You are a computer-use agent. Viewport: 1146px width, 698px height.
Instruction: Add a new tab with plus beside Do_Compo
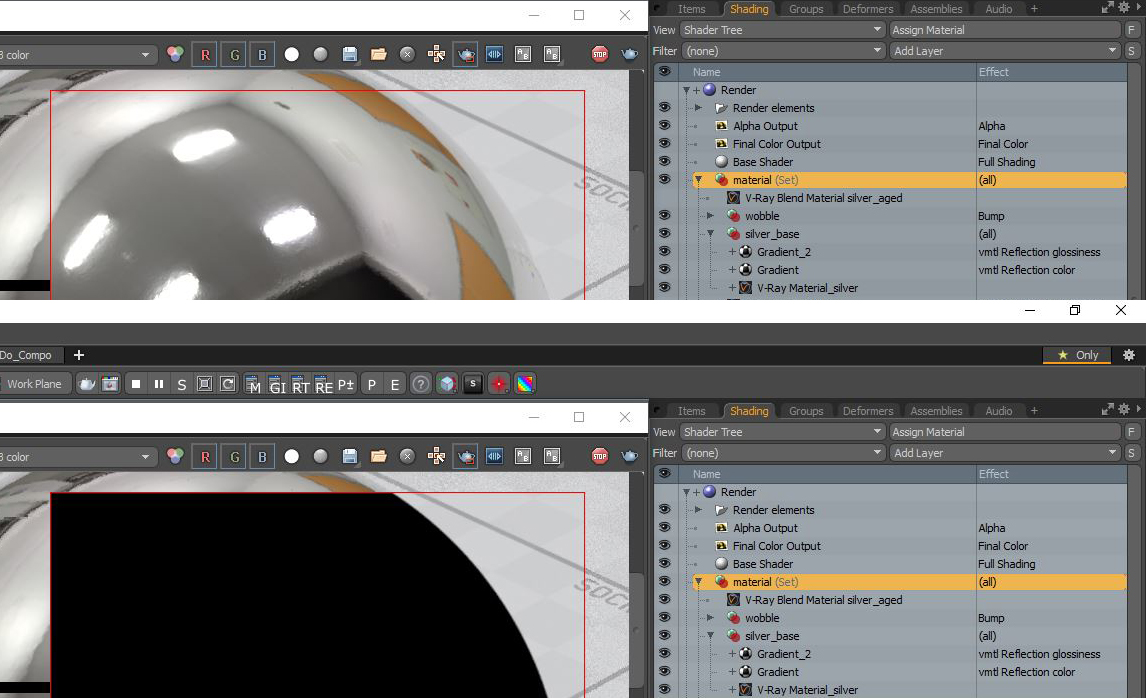click(79, 354)
